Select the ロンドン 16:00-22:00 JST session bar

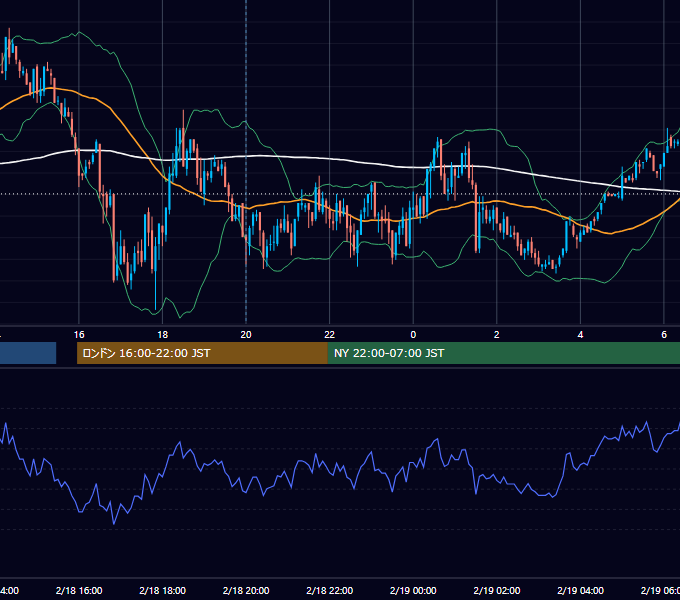(202, 353)
